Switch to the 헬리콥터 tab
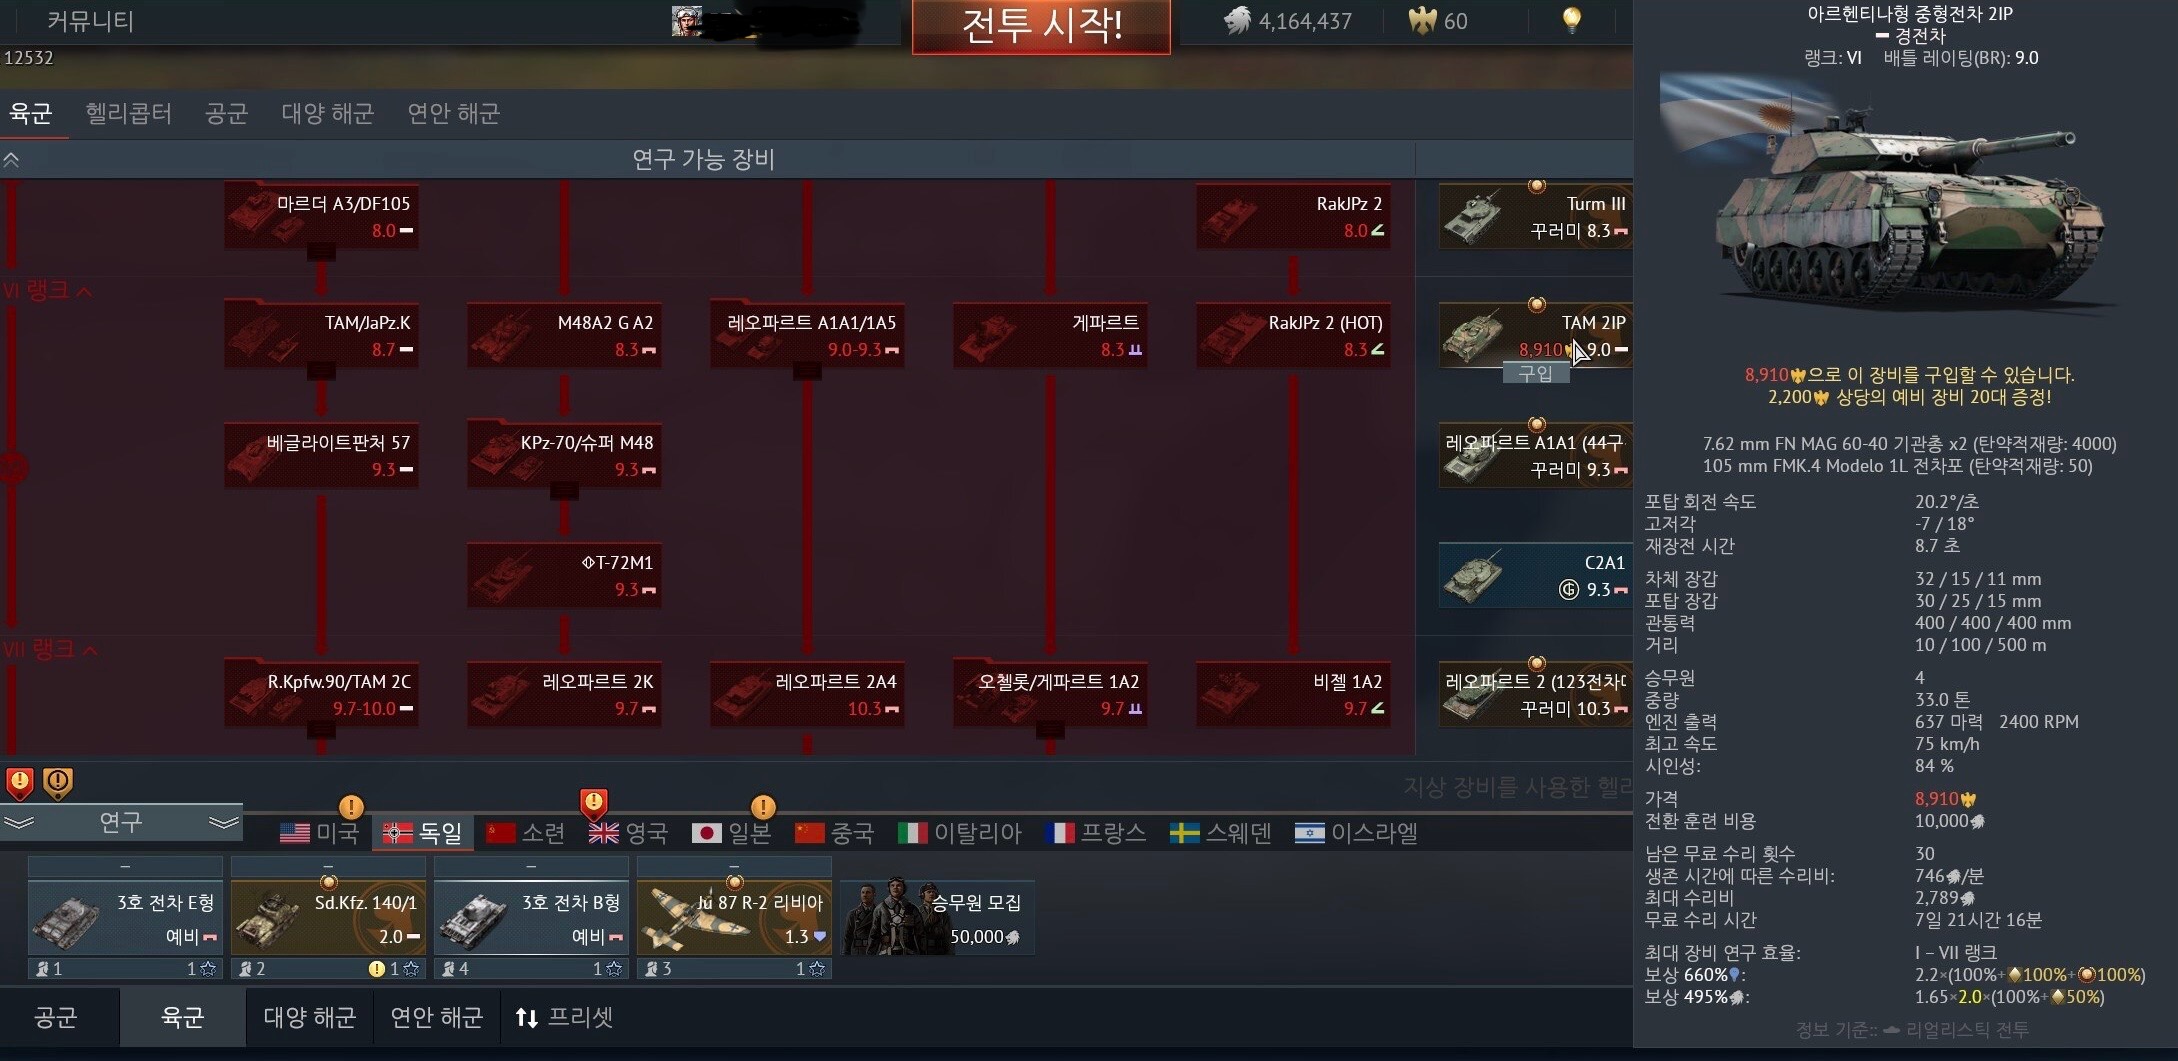The width and height of the screenshot is (2178, 1061). (128, 113)
